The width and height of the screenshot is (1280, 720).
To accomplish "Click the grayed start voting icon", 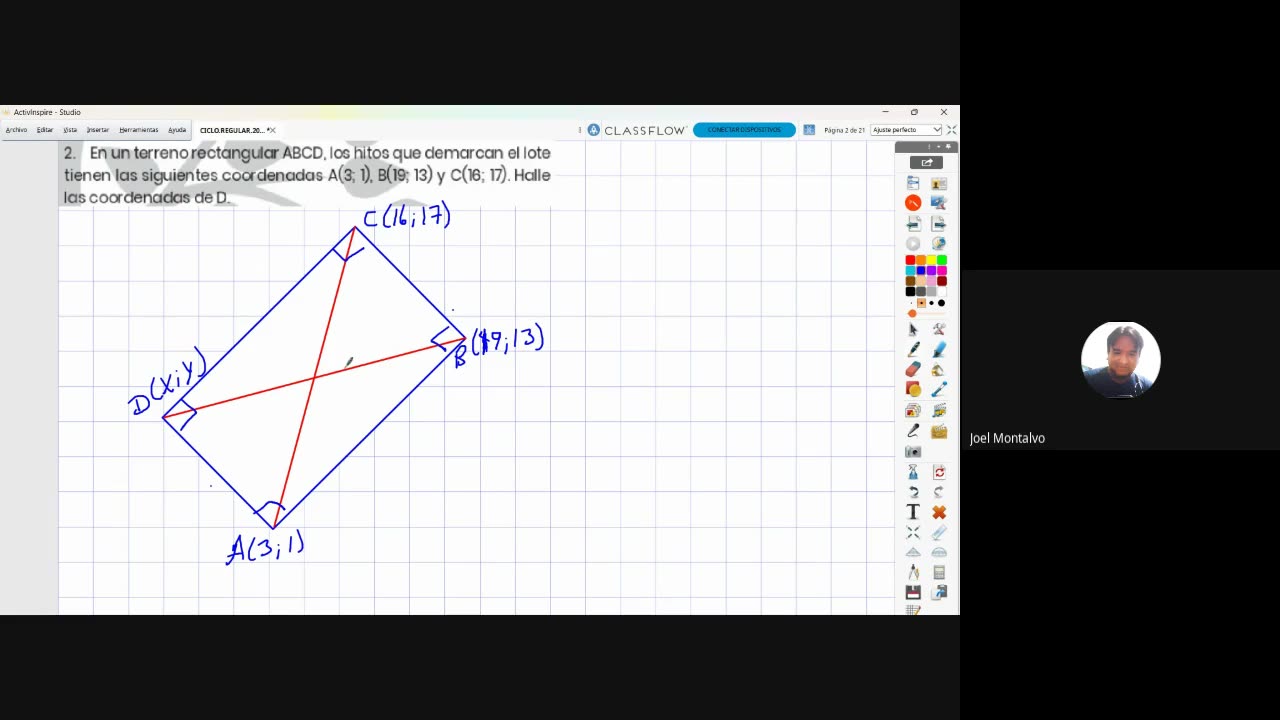I will (913, 244).
